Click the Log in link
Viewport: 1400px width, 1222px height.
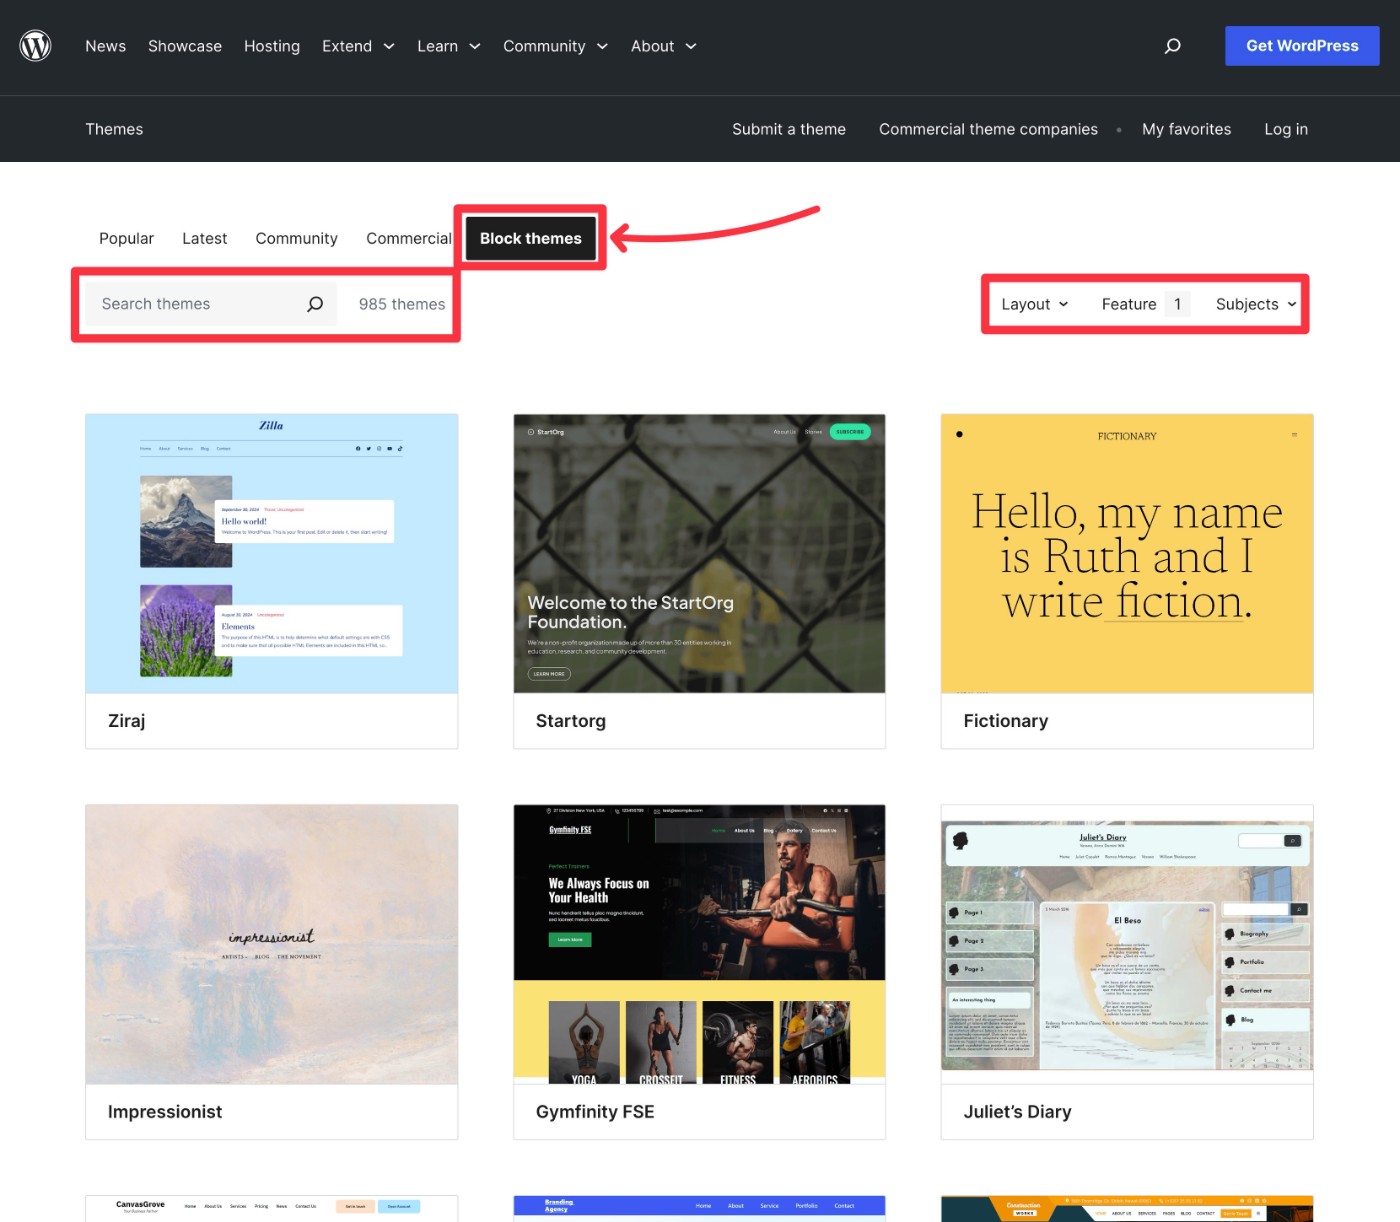pos(1286,129)
